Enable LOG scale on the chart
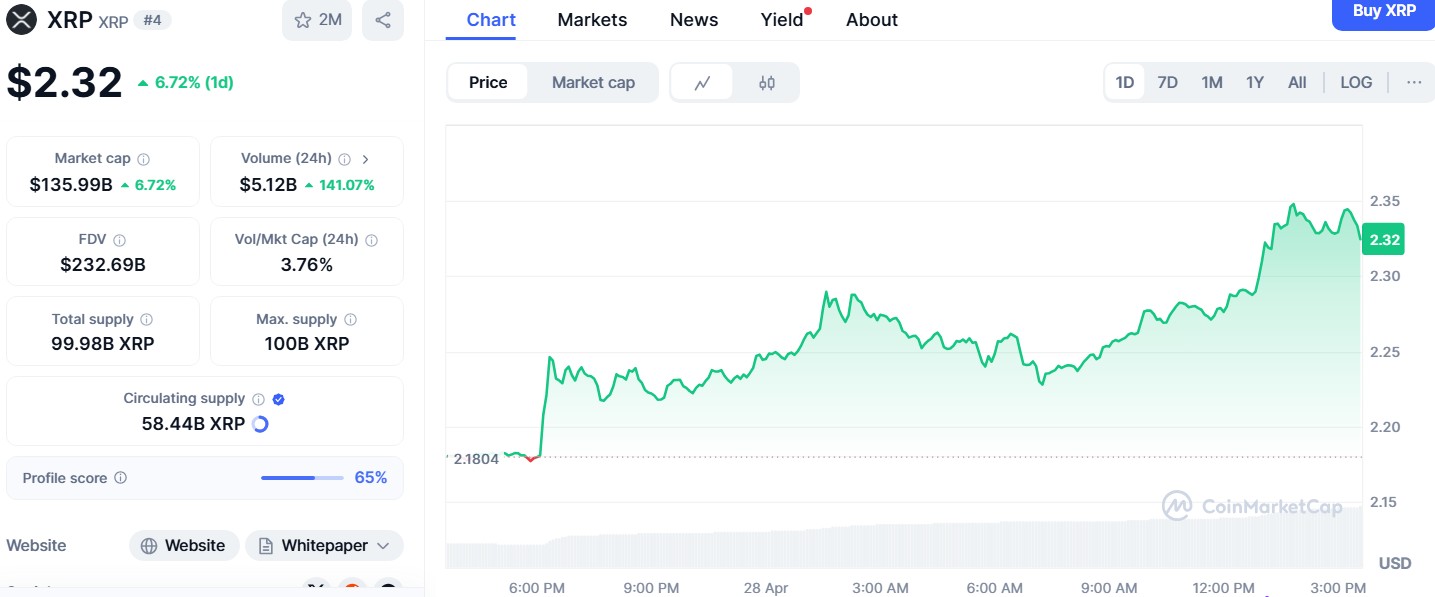This screenshot has width=1435, height=597. point(1356,83)
